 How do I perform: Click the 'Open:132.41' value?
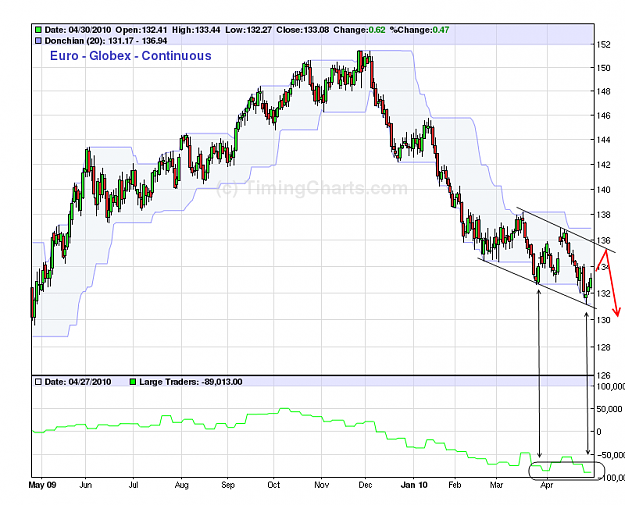(142, 30)
